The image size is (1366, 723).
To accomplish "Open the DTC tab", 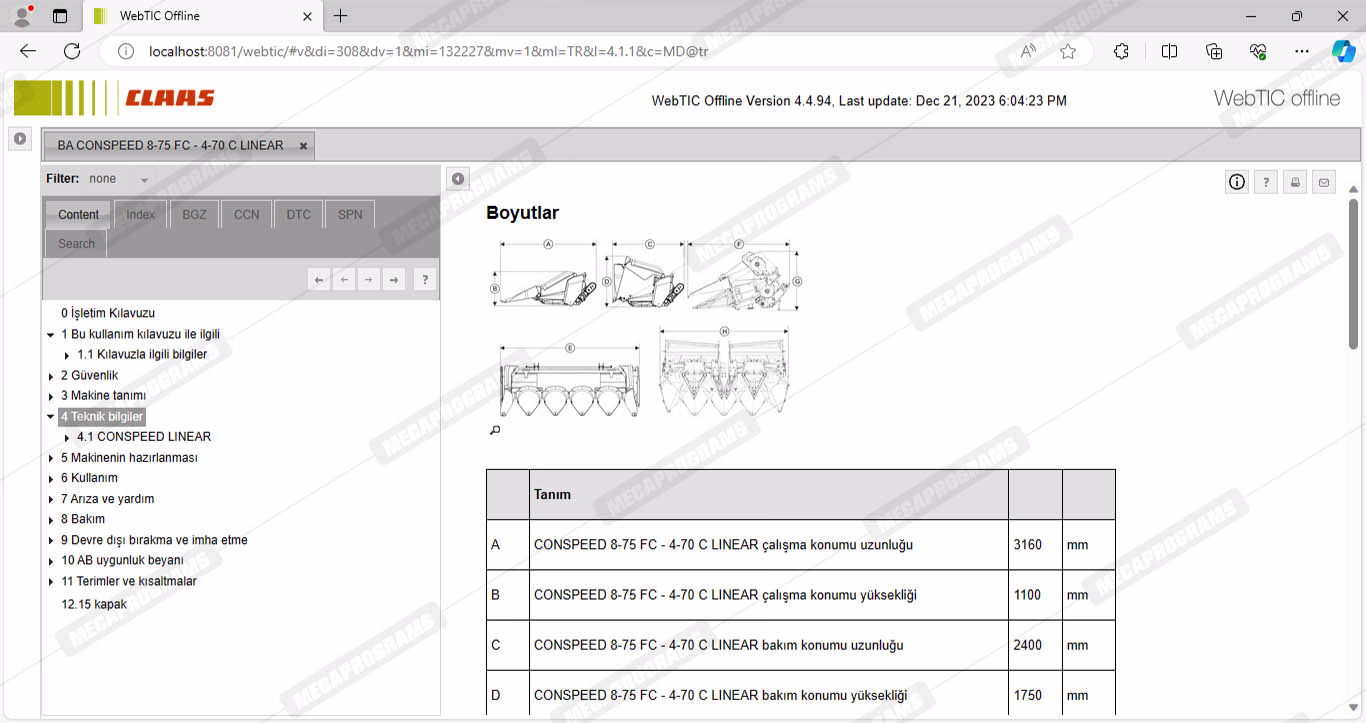I will [298, 215].
